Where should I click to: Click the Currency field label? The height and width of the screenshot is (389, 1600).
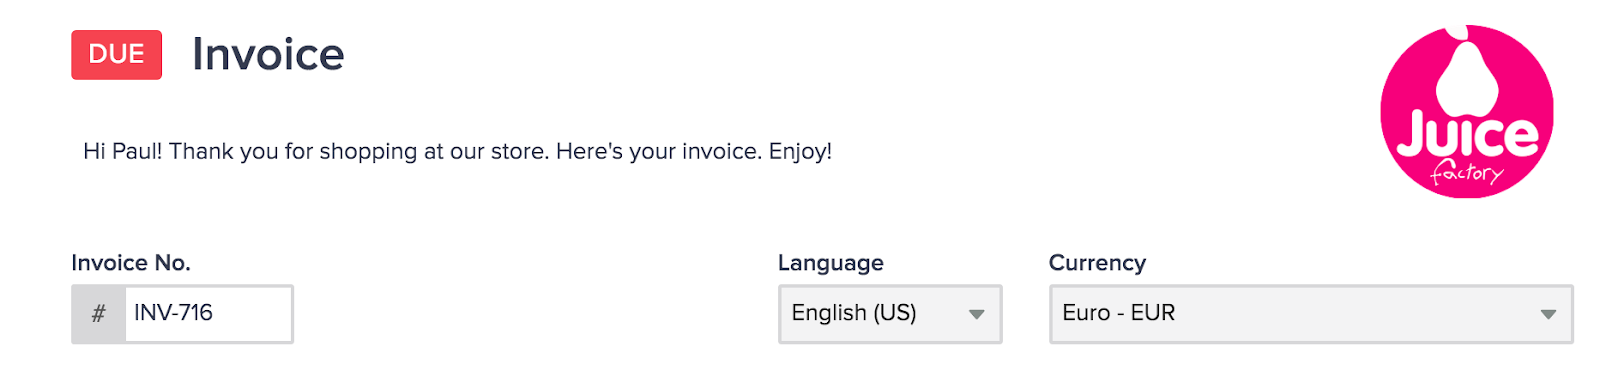point(1097,263)
